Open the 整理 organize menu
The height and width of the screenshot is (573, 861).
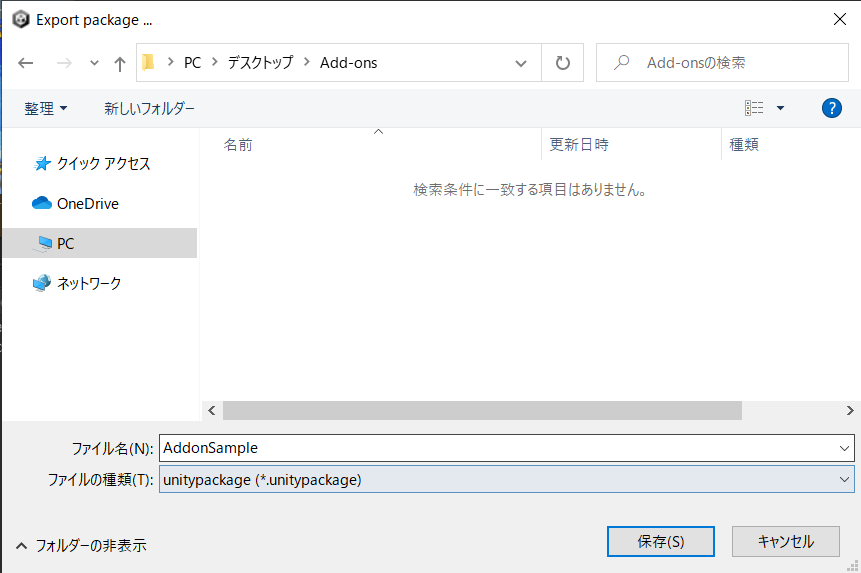pos(46,108)
